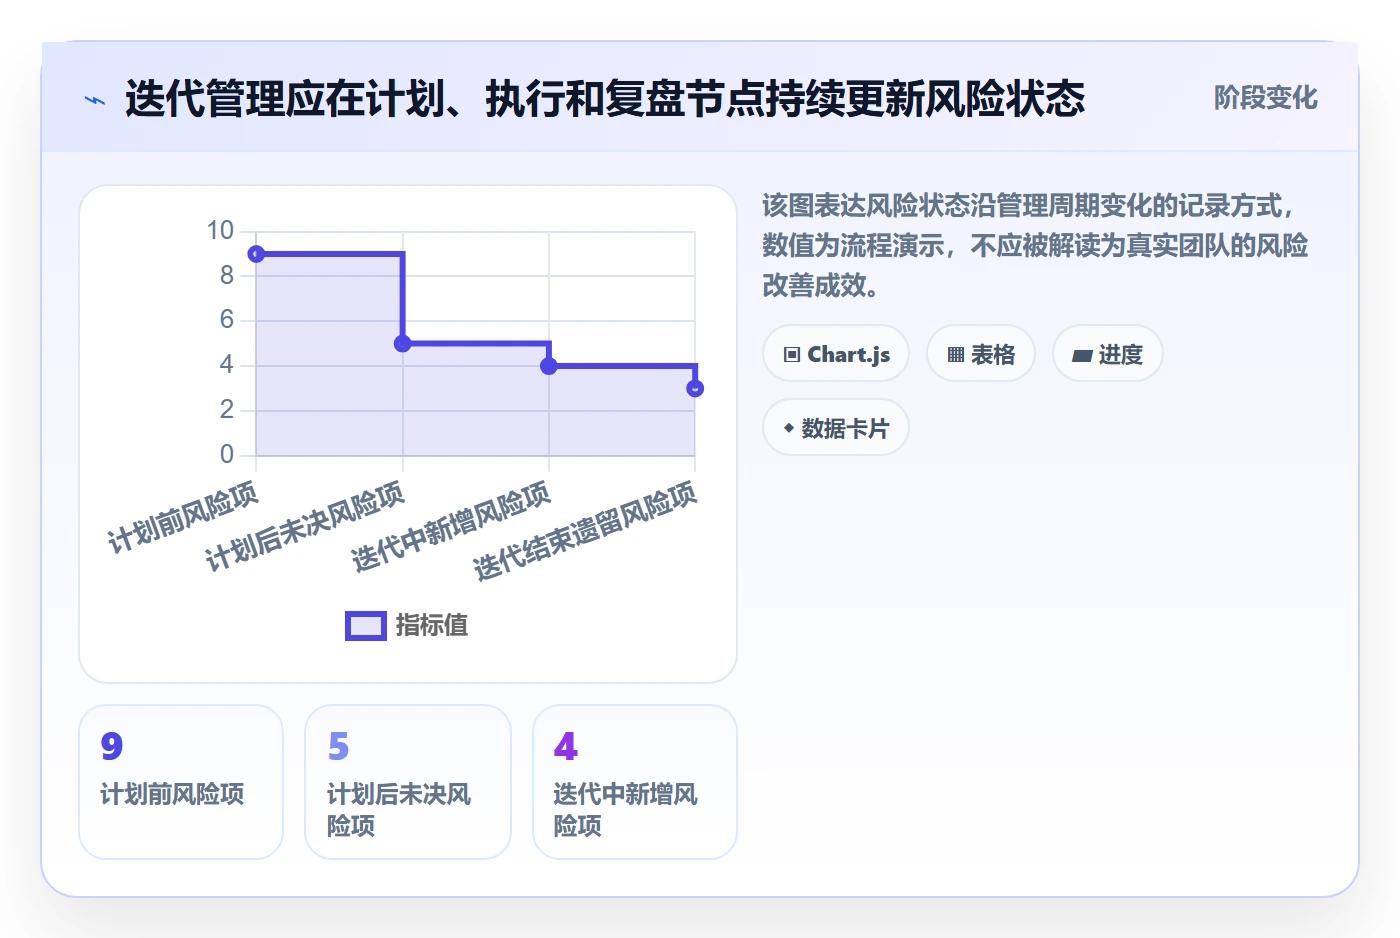Viewport: 1400px width, 938px height.
Task: Click the chart data point at value 3
Action: (x=695, y=388)
